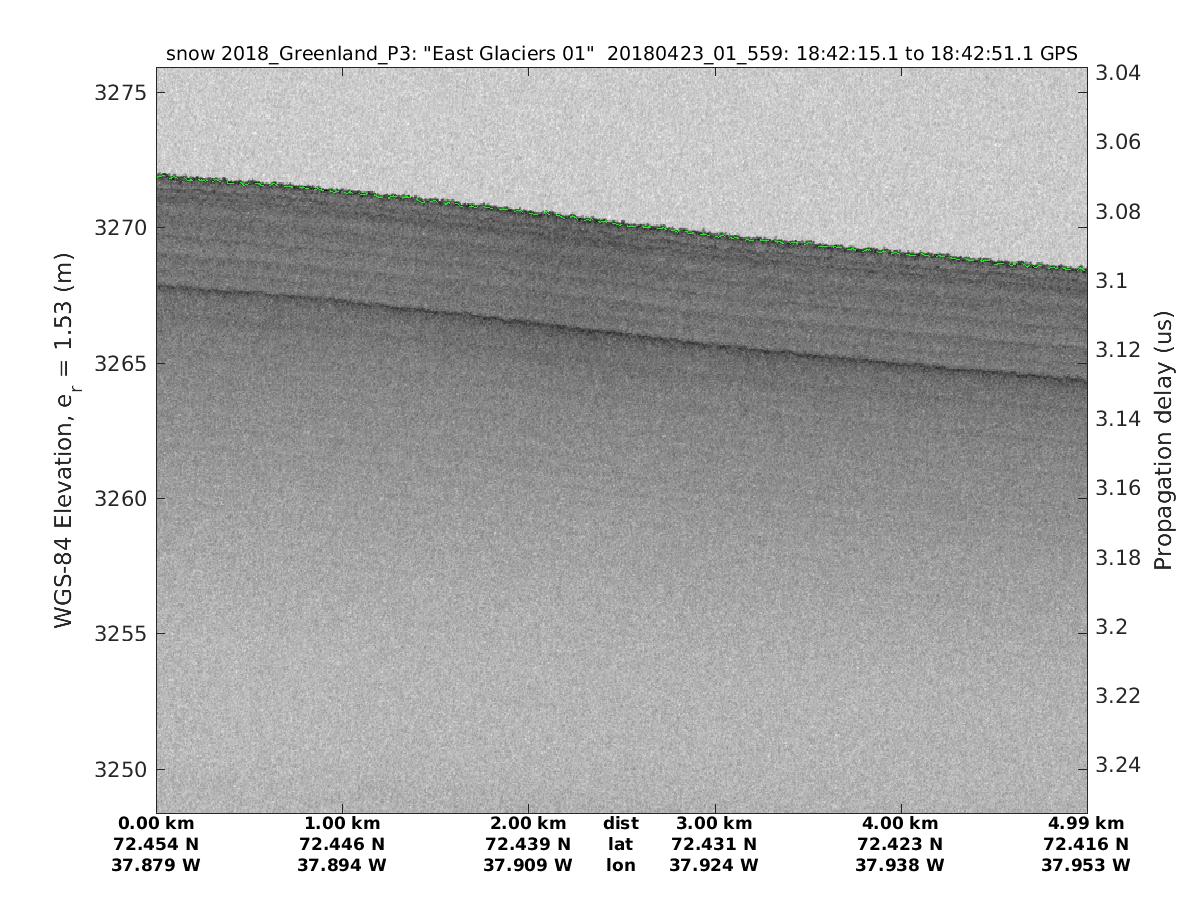This screenshot has width=1200, height=900.
Task: Select the 3.16 propagation delay tick label
Action: click(x=1119, y=488)
